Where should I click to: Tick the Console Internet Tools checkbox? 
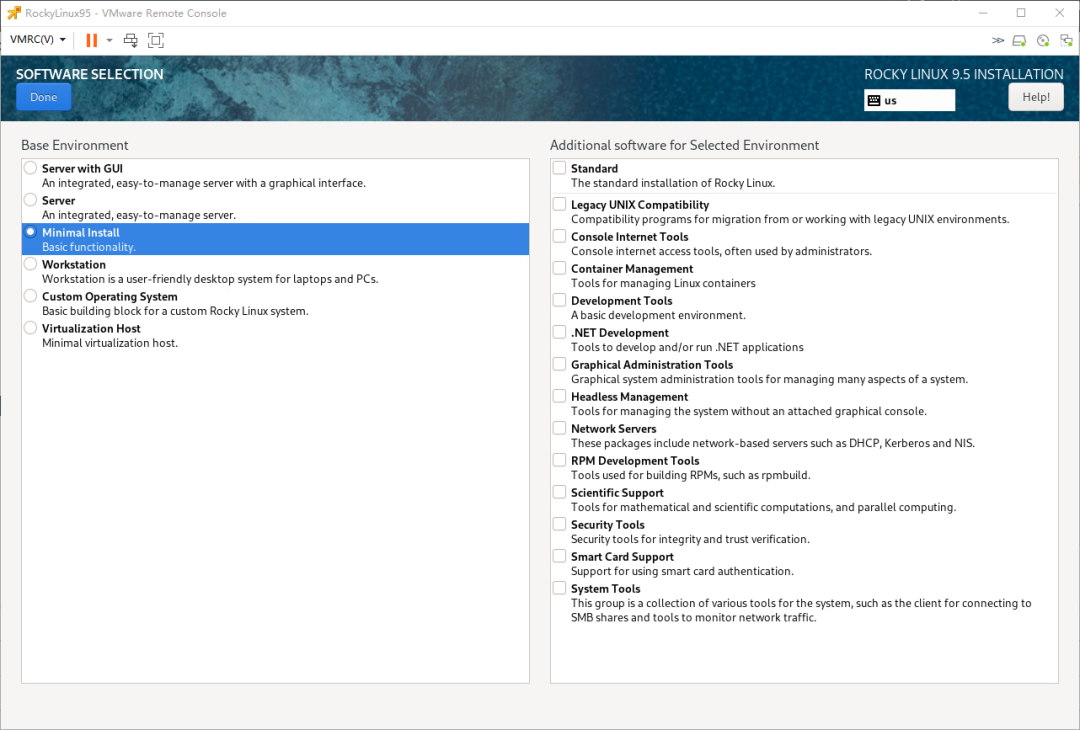[559, 236]
